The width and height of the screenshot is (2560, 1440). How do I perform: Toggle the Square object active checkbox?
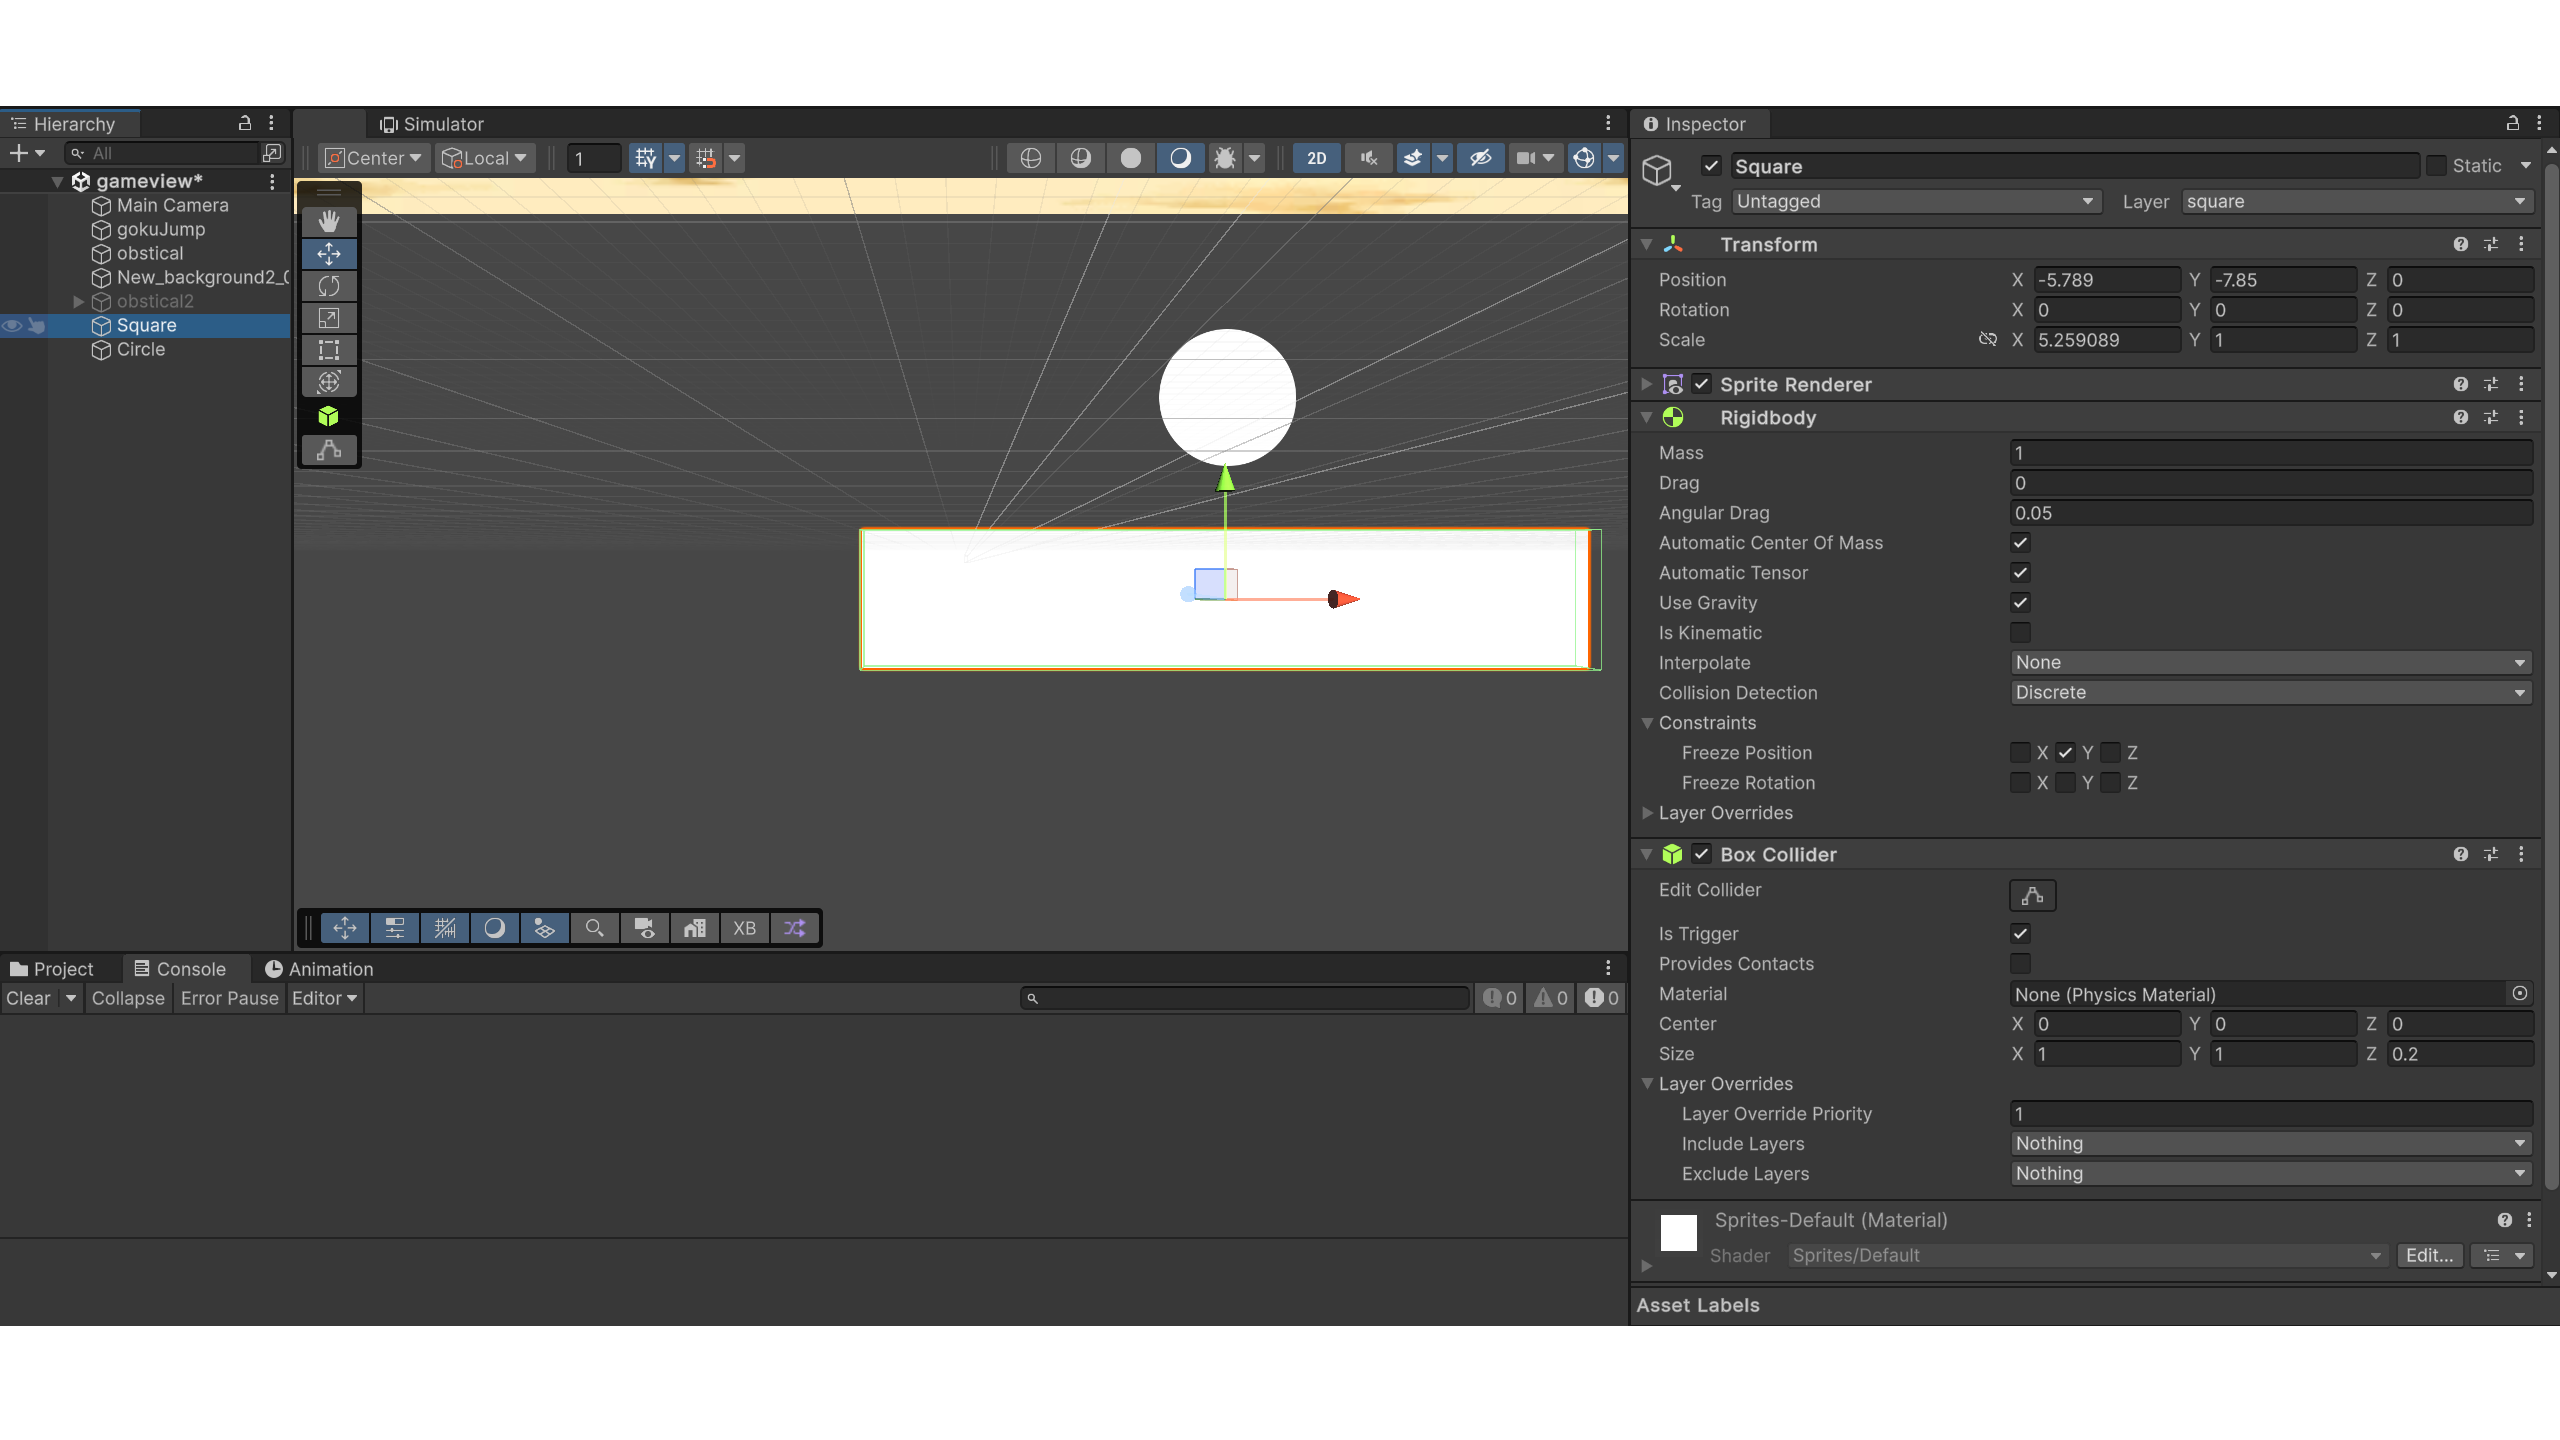tap(1711, 166)
